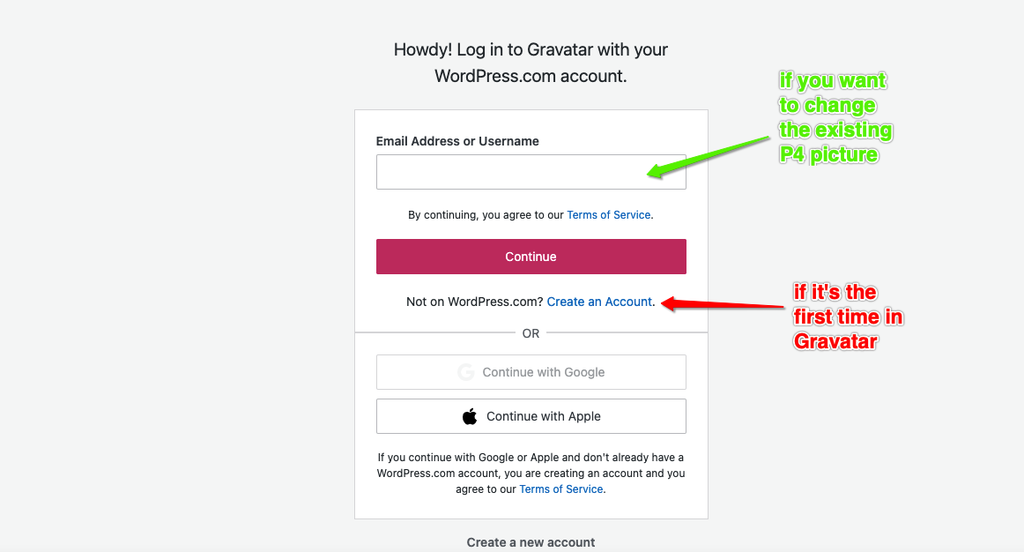Click the 'By continuing, you agree' text
Screen dimensions: 1024x552
click(x=485, y=215)
